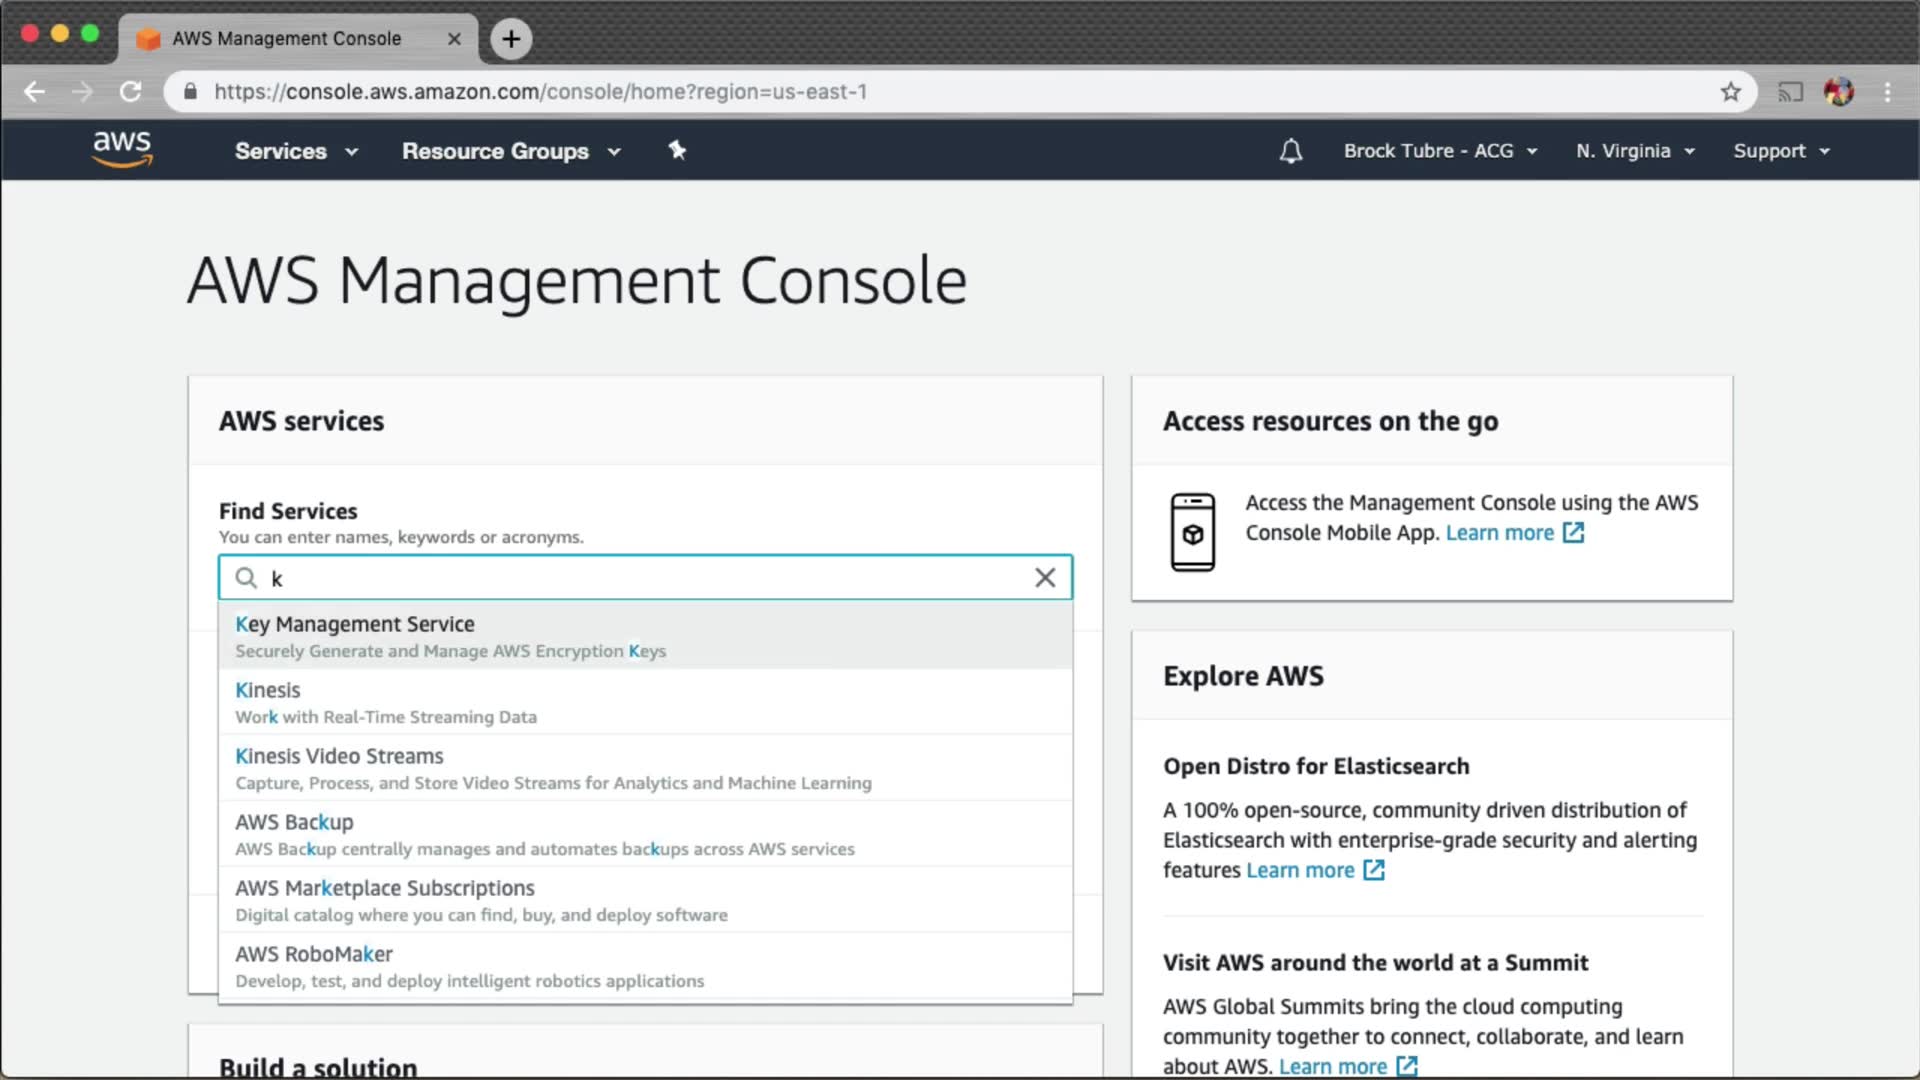Click in the Find Services search field
Viewport: 1920px width, 1080px height.
(640, 578)
